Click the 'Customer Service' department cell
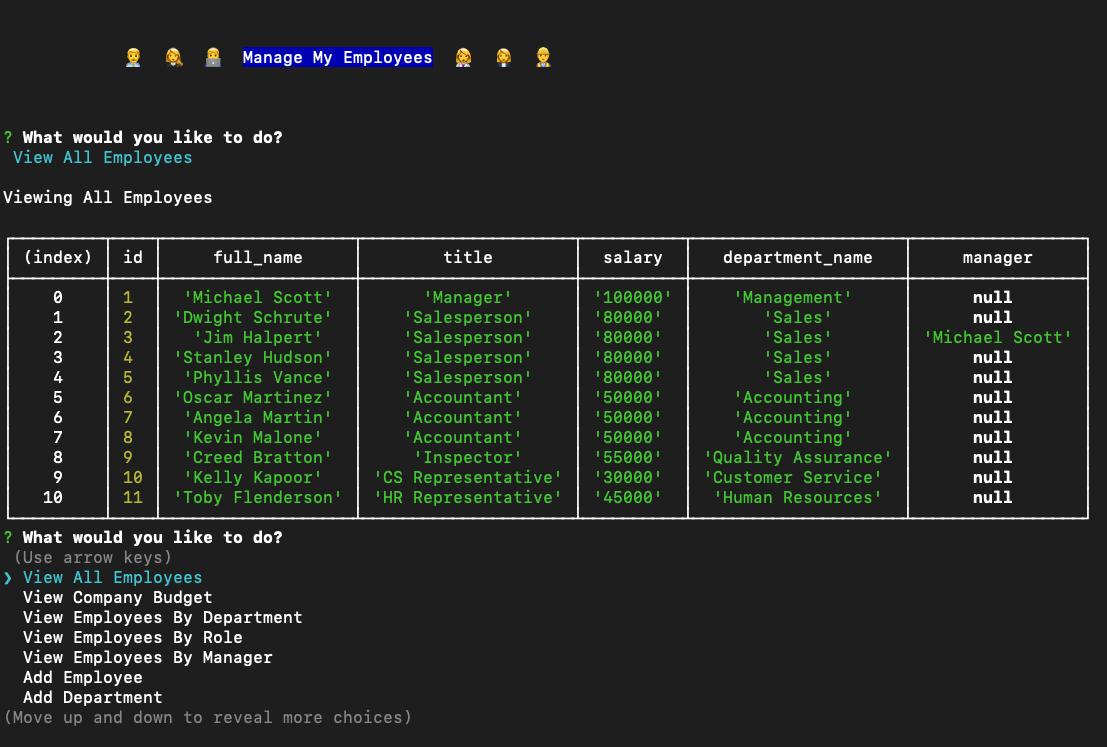The height and width of the screenshot is (747, 1107). (793, 478)
